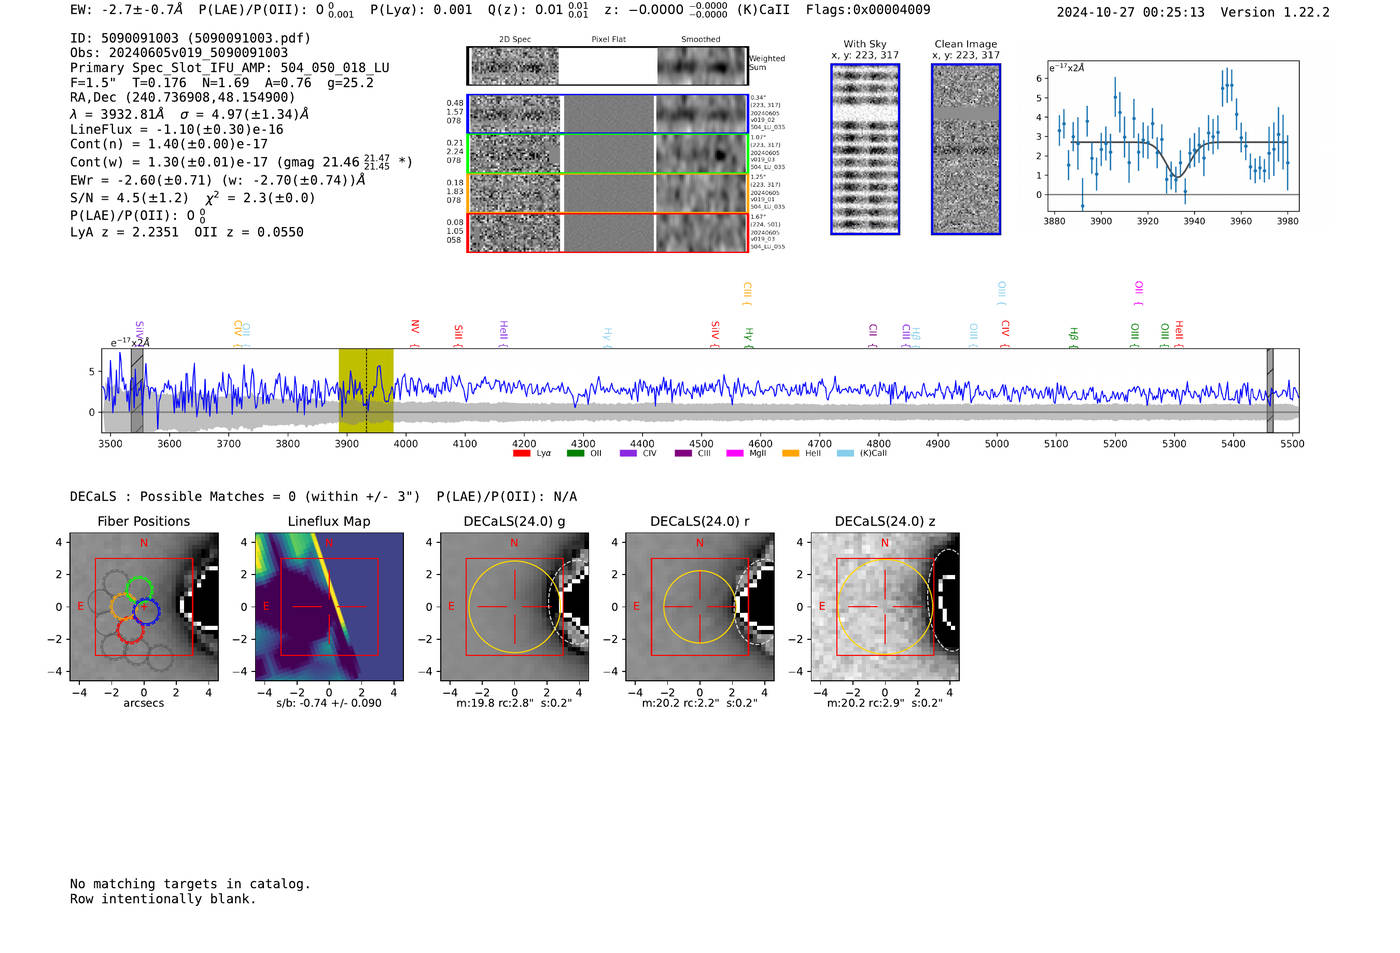Image resolution: width=1400 pixels, height=953 pixels.
Task: Select the red-outlined fiber spectrum row
Action: coord(607,232)
